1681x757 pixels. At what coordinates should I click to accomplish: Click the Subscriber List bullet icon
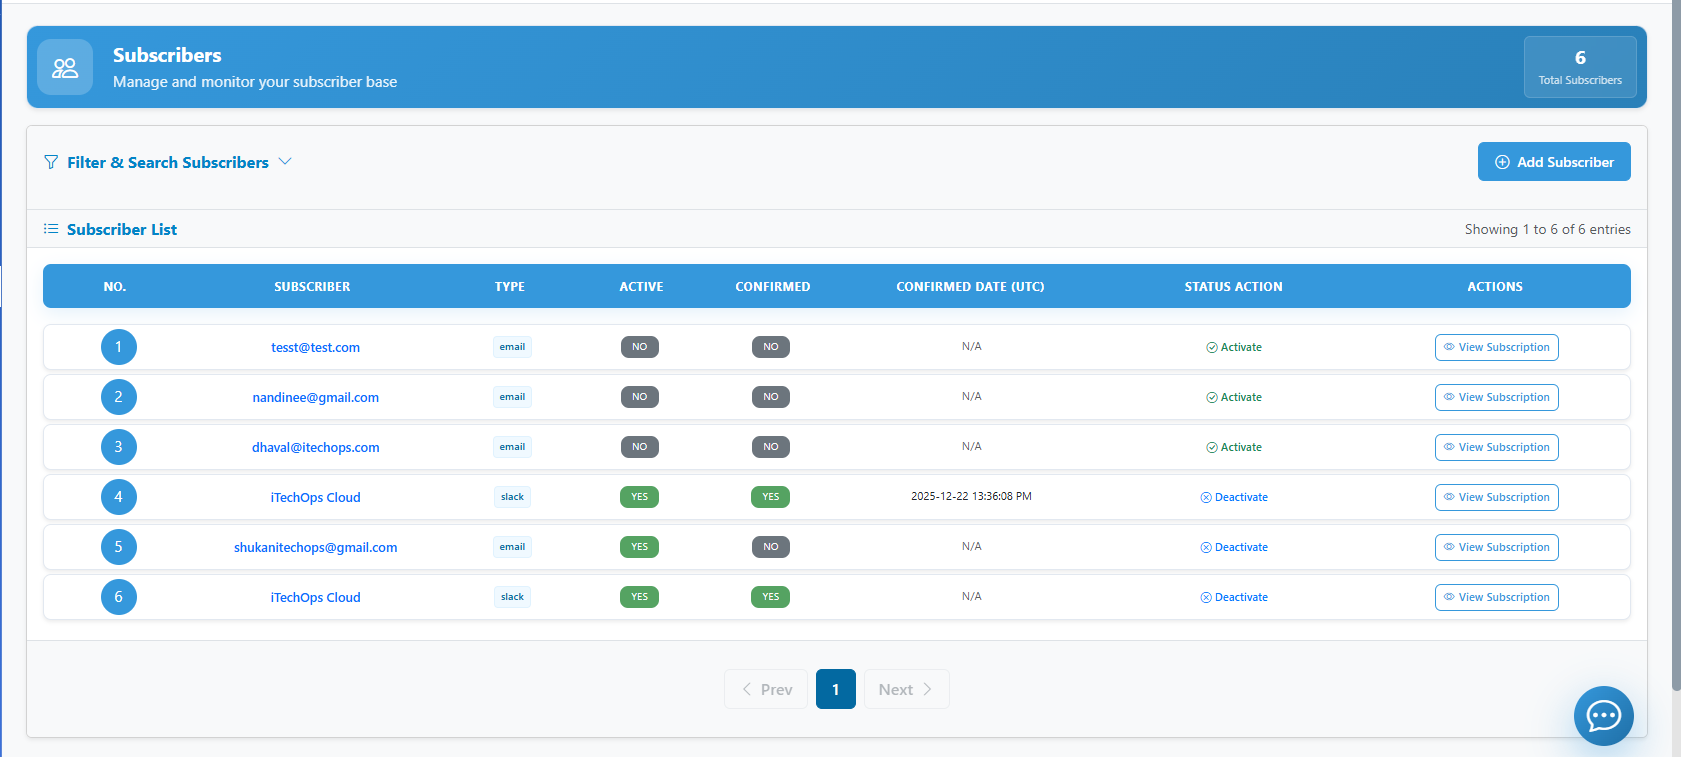click(51, 229)
